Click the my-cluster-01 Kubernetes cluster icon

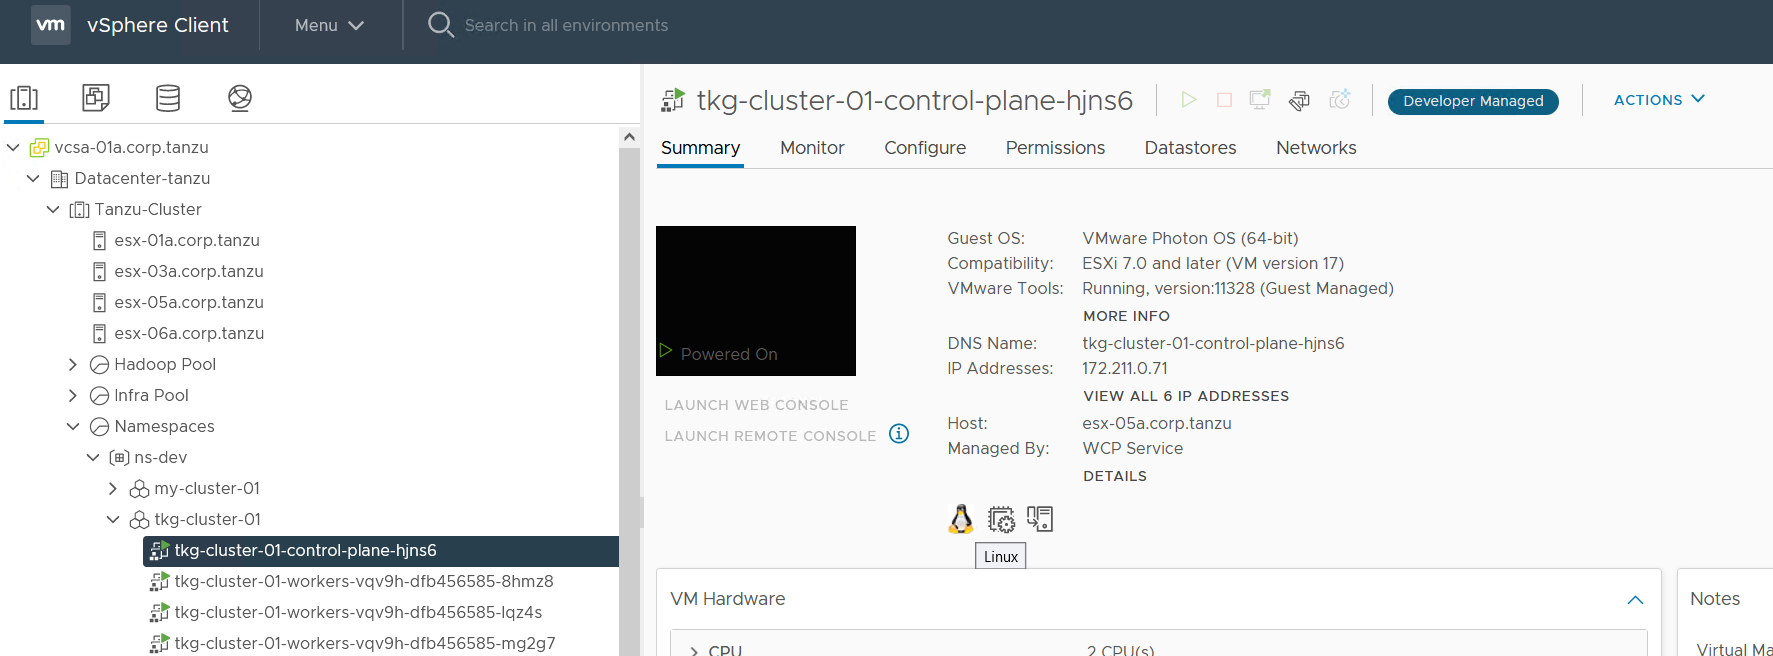[x=139, y=489]
